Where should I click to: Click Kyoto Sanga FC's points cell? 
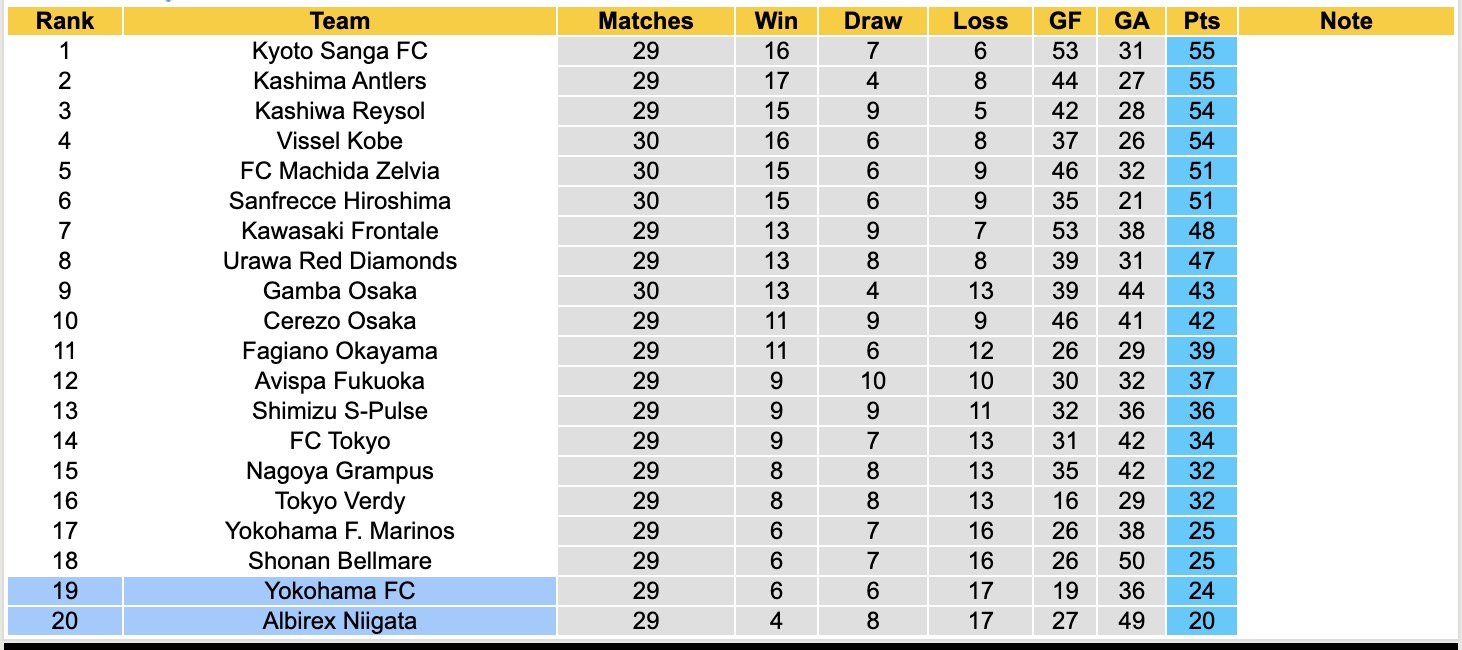pyautogui.click(x=1201, y=51)
